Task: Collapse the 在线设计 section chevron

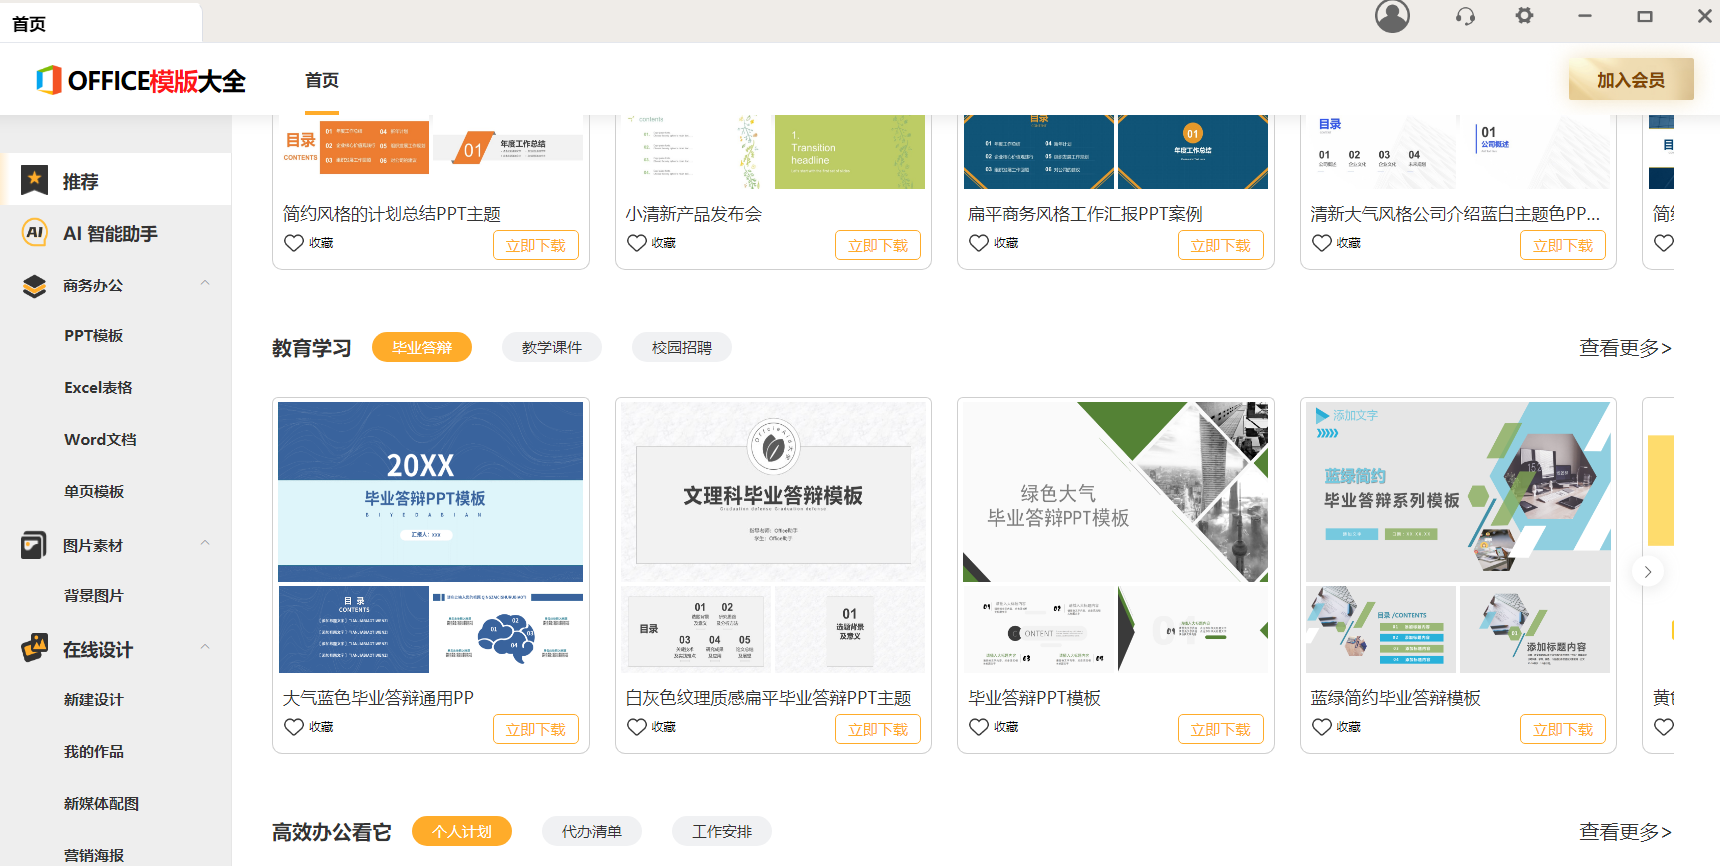Action: pyautogui.click(x=205, y=647)
